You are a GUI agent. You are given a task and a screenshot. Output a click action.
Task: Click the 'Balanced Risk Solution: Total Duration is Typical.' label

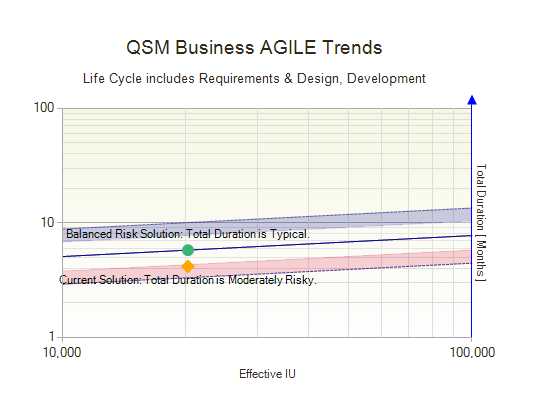pyautogui.click(x=188, y=234)
